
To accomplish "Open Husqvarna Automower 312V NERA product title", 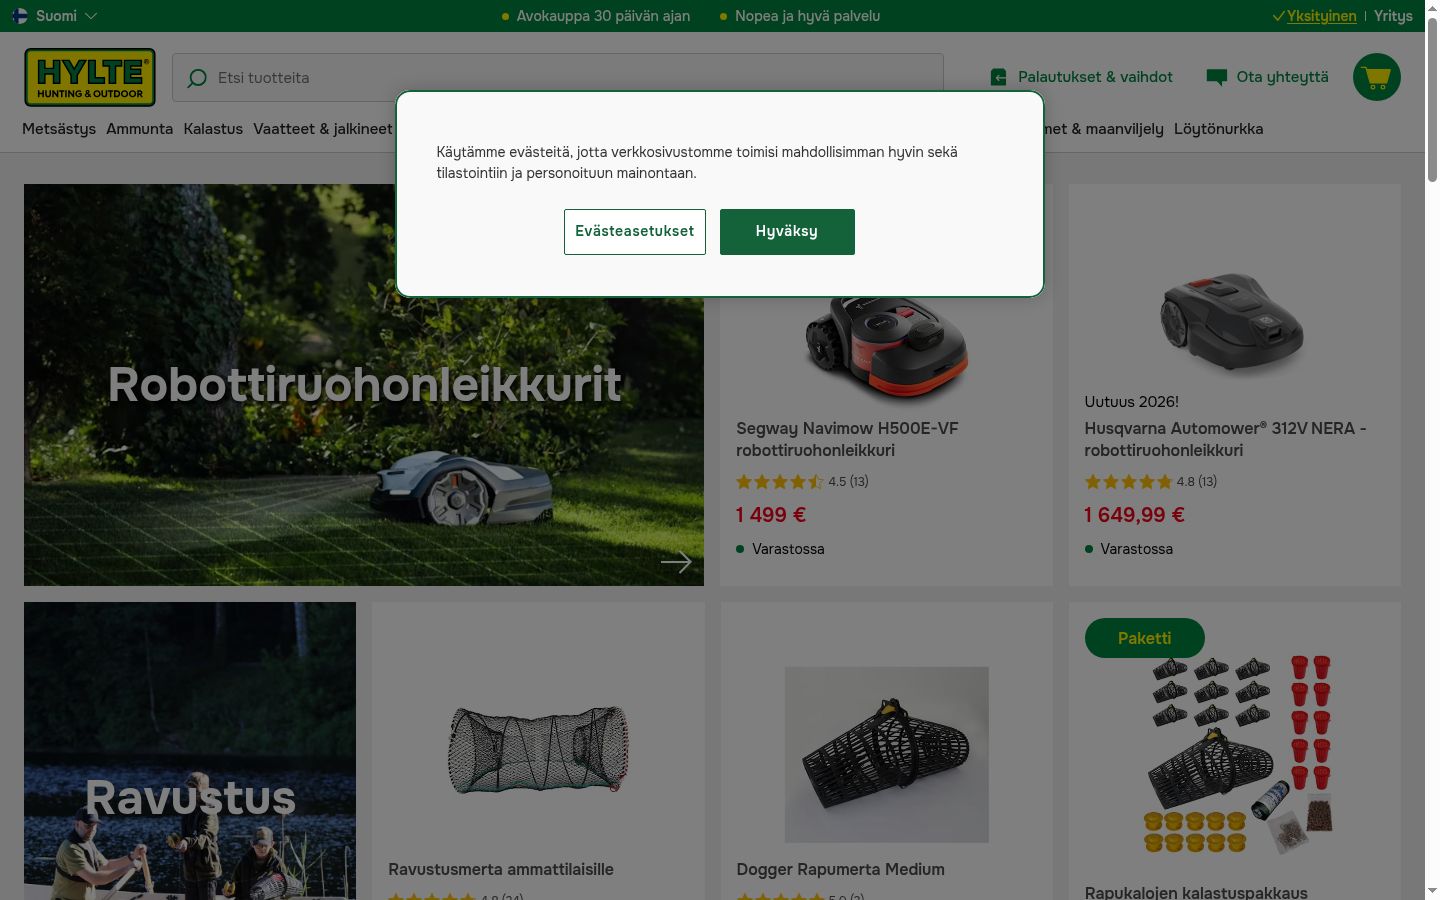I will point(1225,439).
